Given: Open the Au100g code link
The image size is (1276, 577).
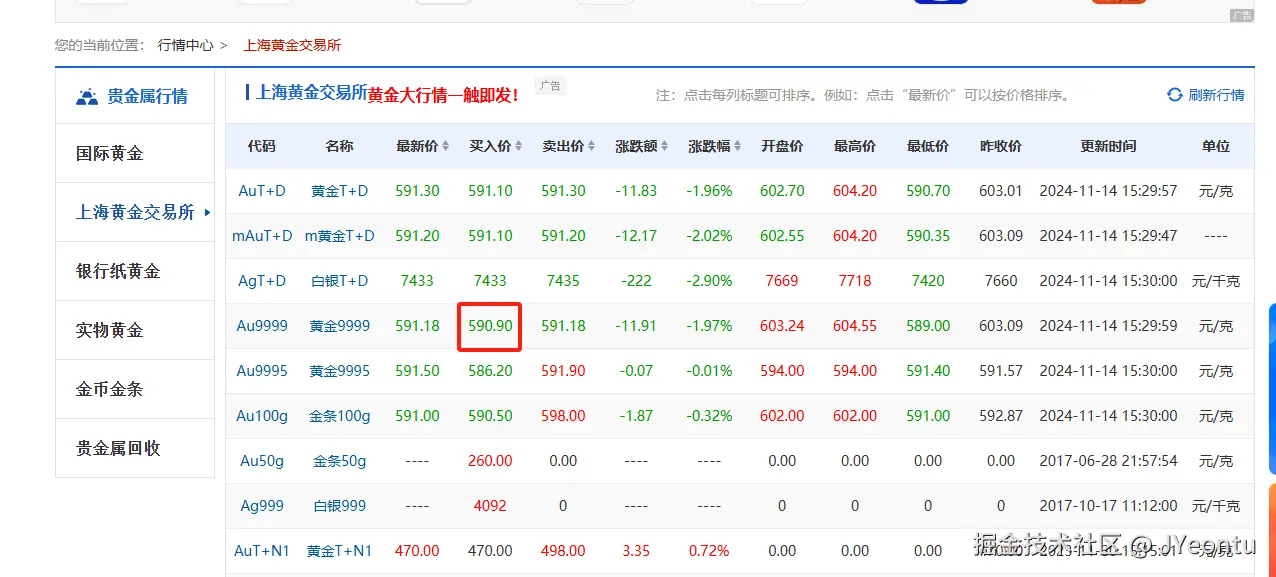Looking at the screenshot, I should (x=262, y=416).
